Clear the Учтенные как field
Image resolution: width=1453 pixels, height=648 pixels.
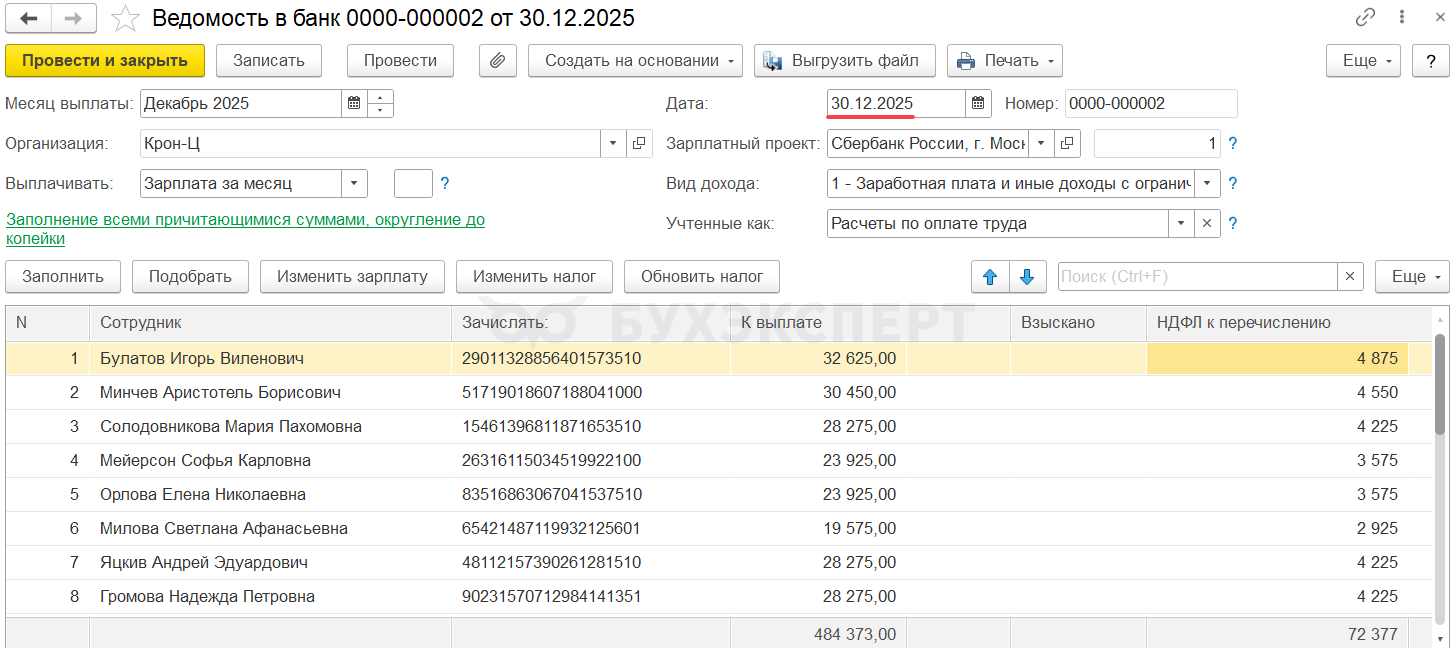pos(1207,223)
